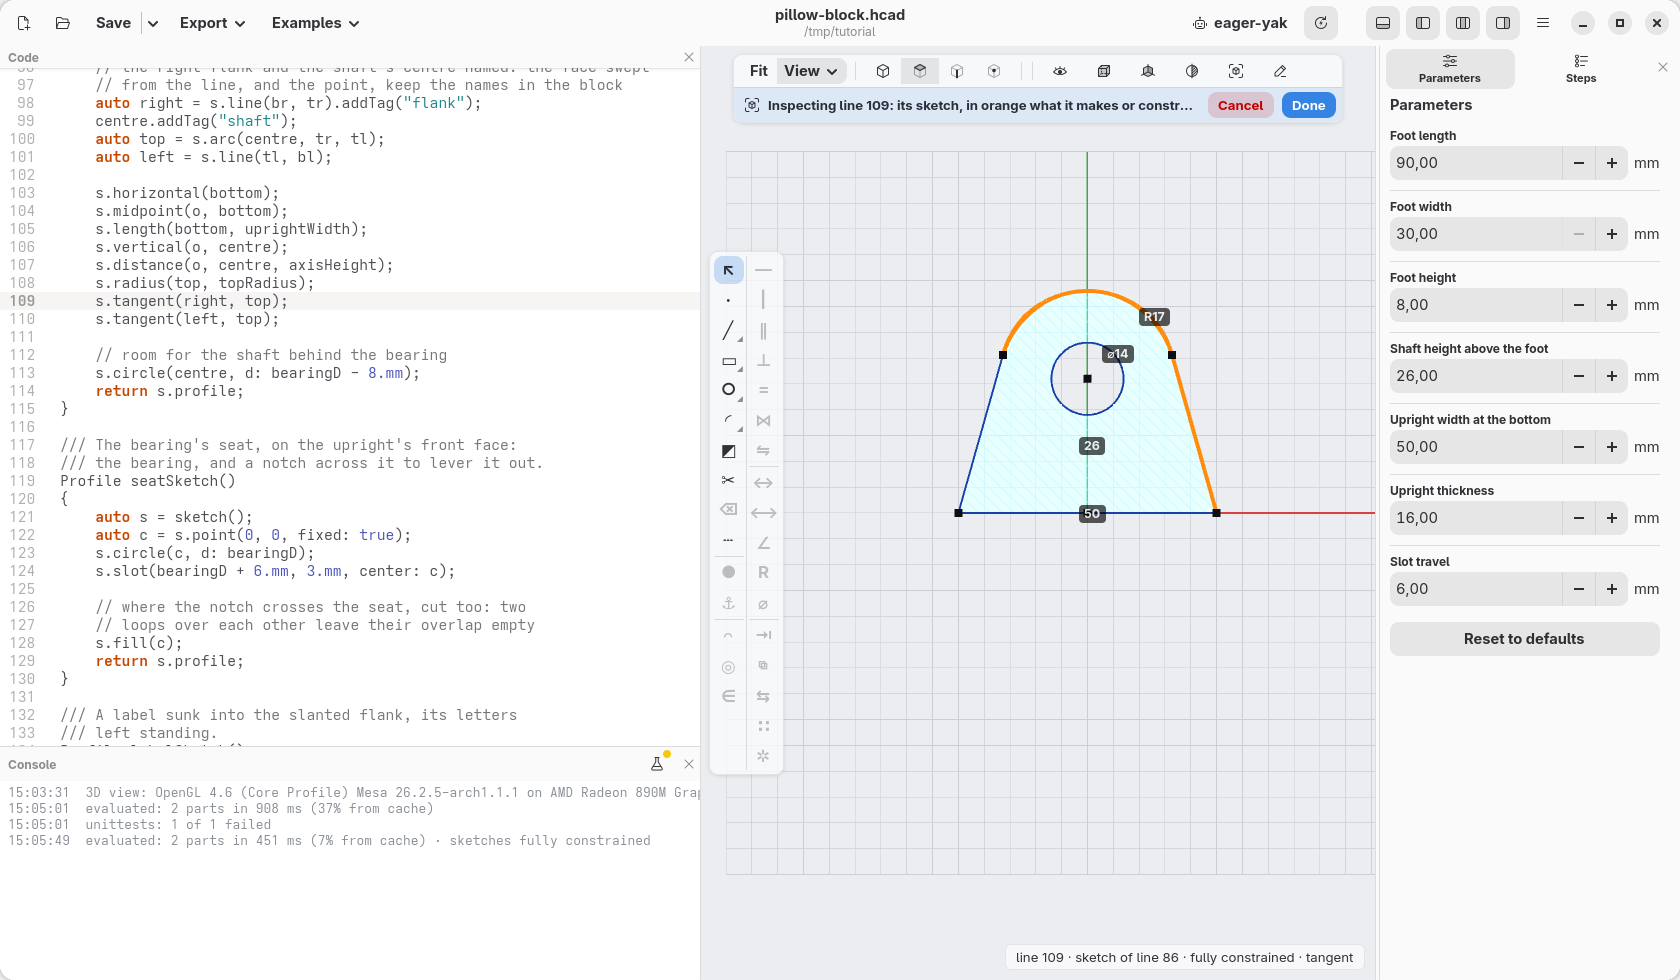Viewport: 1680px width, 980px height.
Task: Toggle the eye visibility icon
Action: point(1060,71)
